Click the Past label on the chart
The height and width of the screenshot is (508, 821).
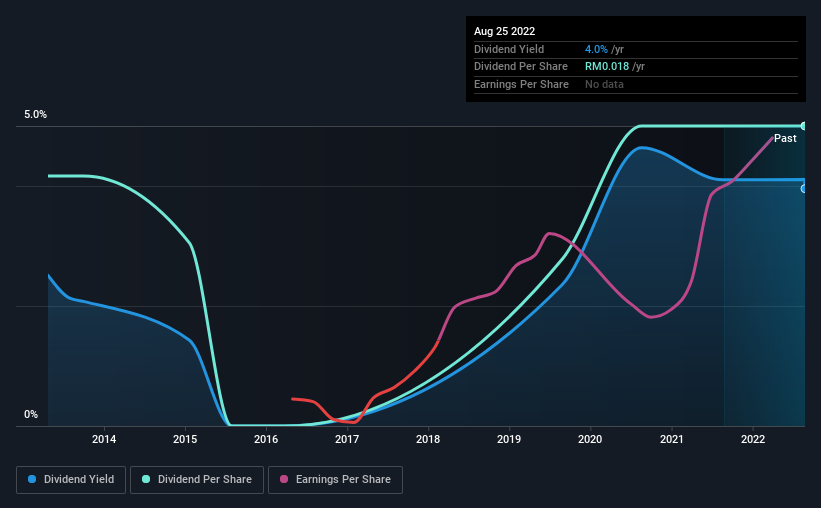click(x=785, y=138)
